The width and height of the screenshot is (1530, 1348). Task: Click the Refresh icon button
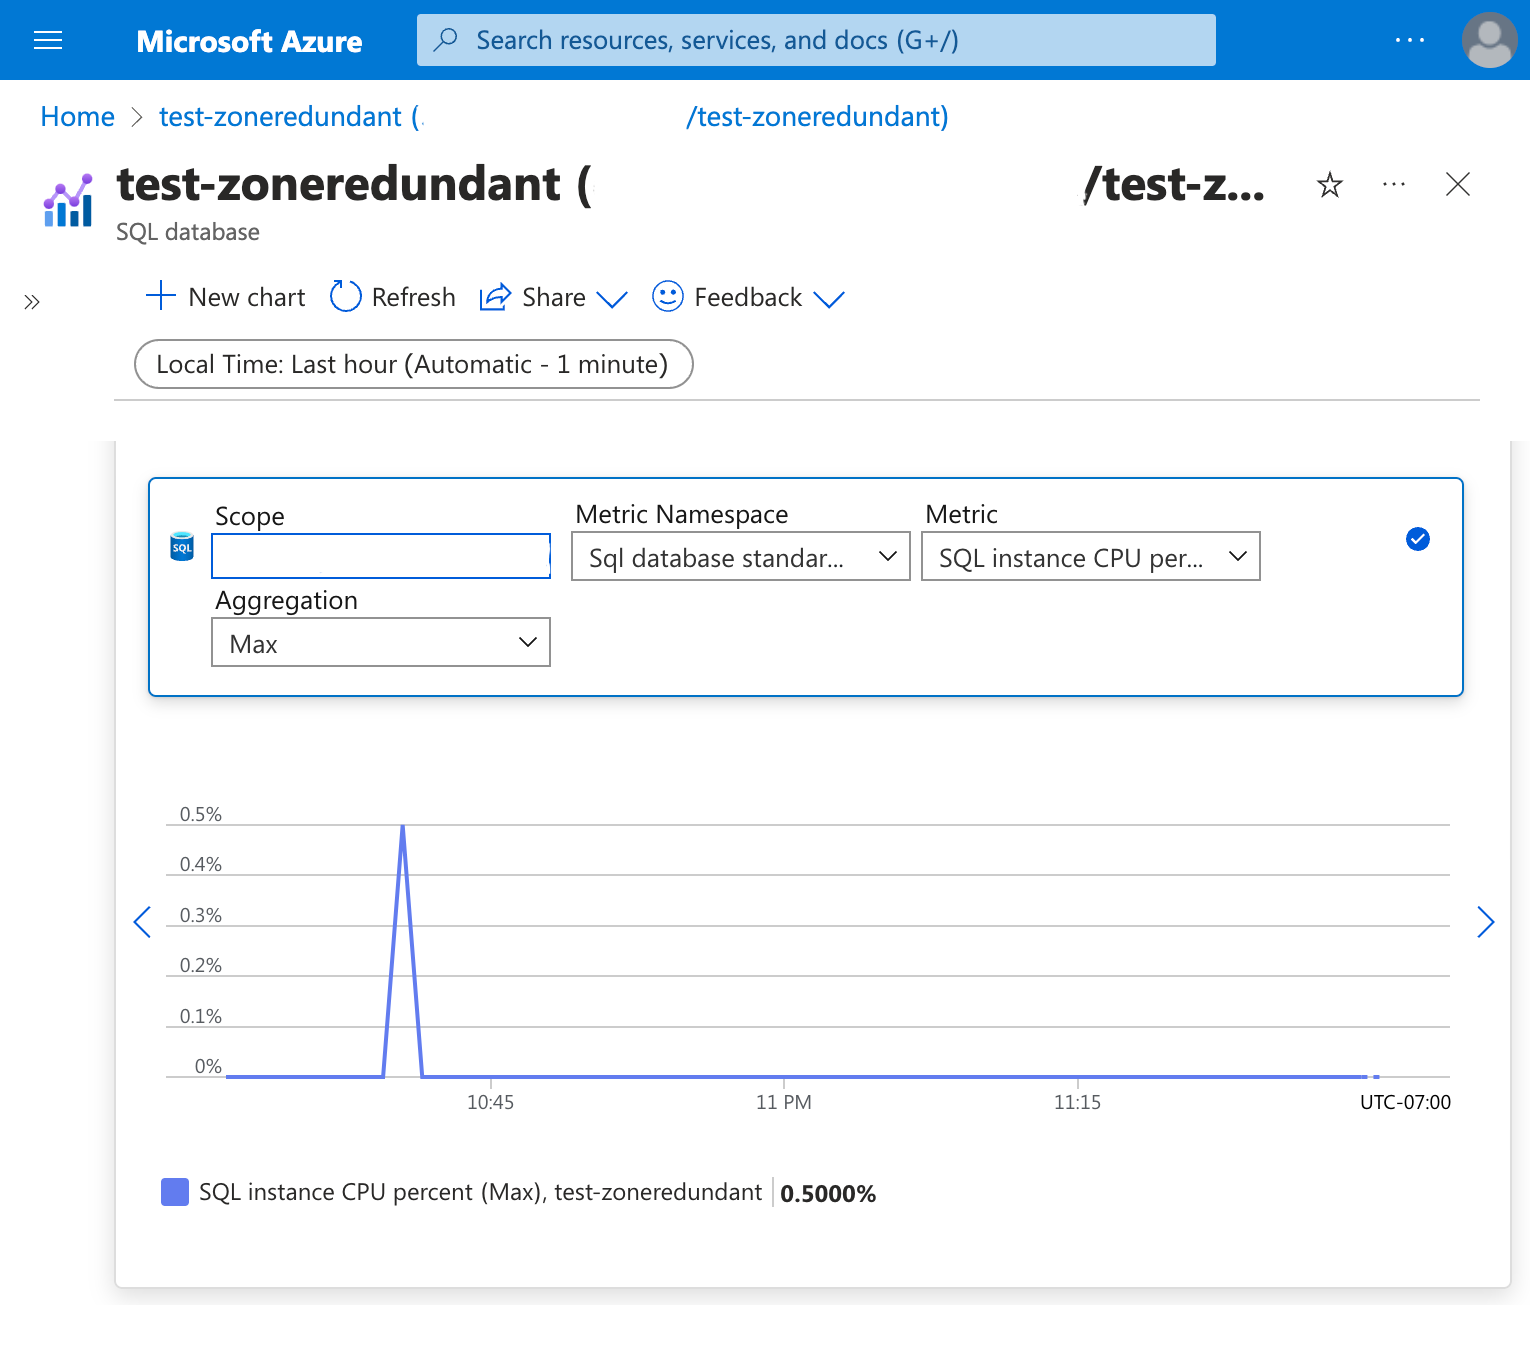coord(346,297)
